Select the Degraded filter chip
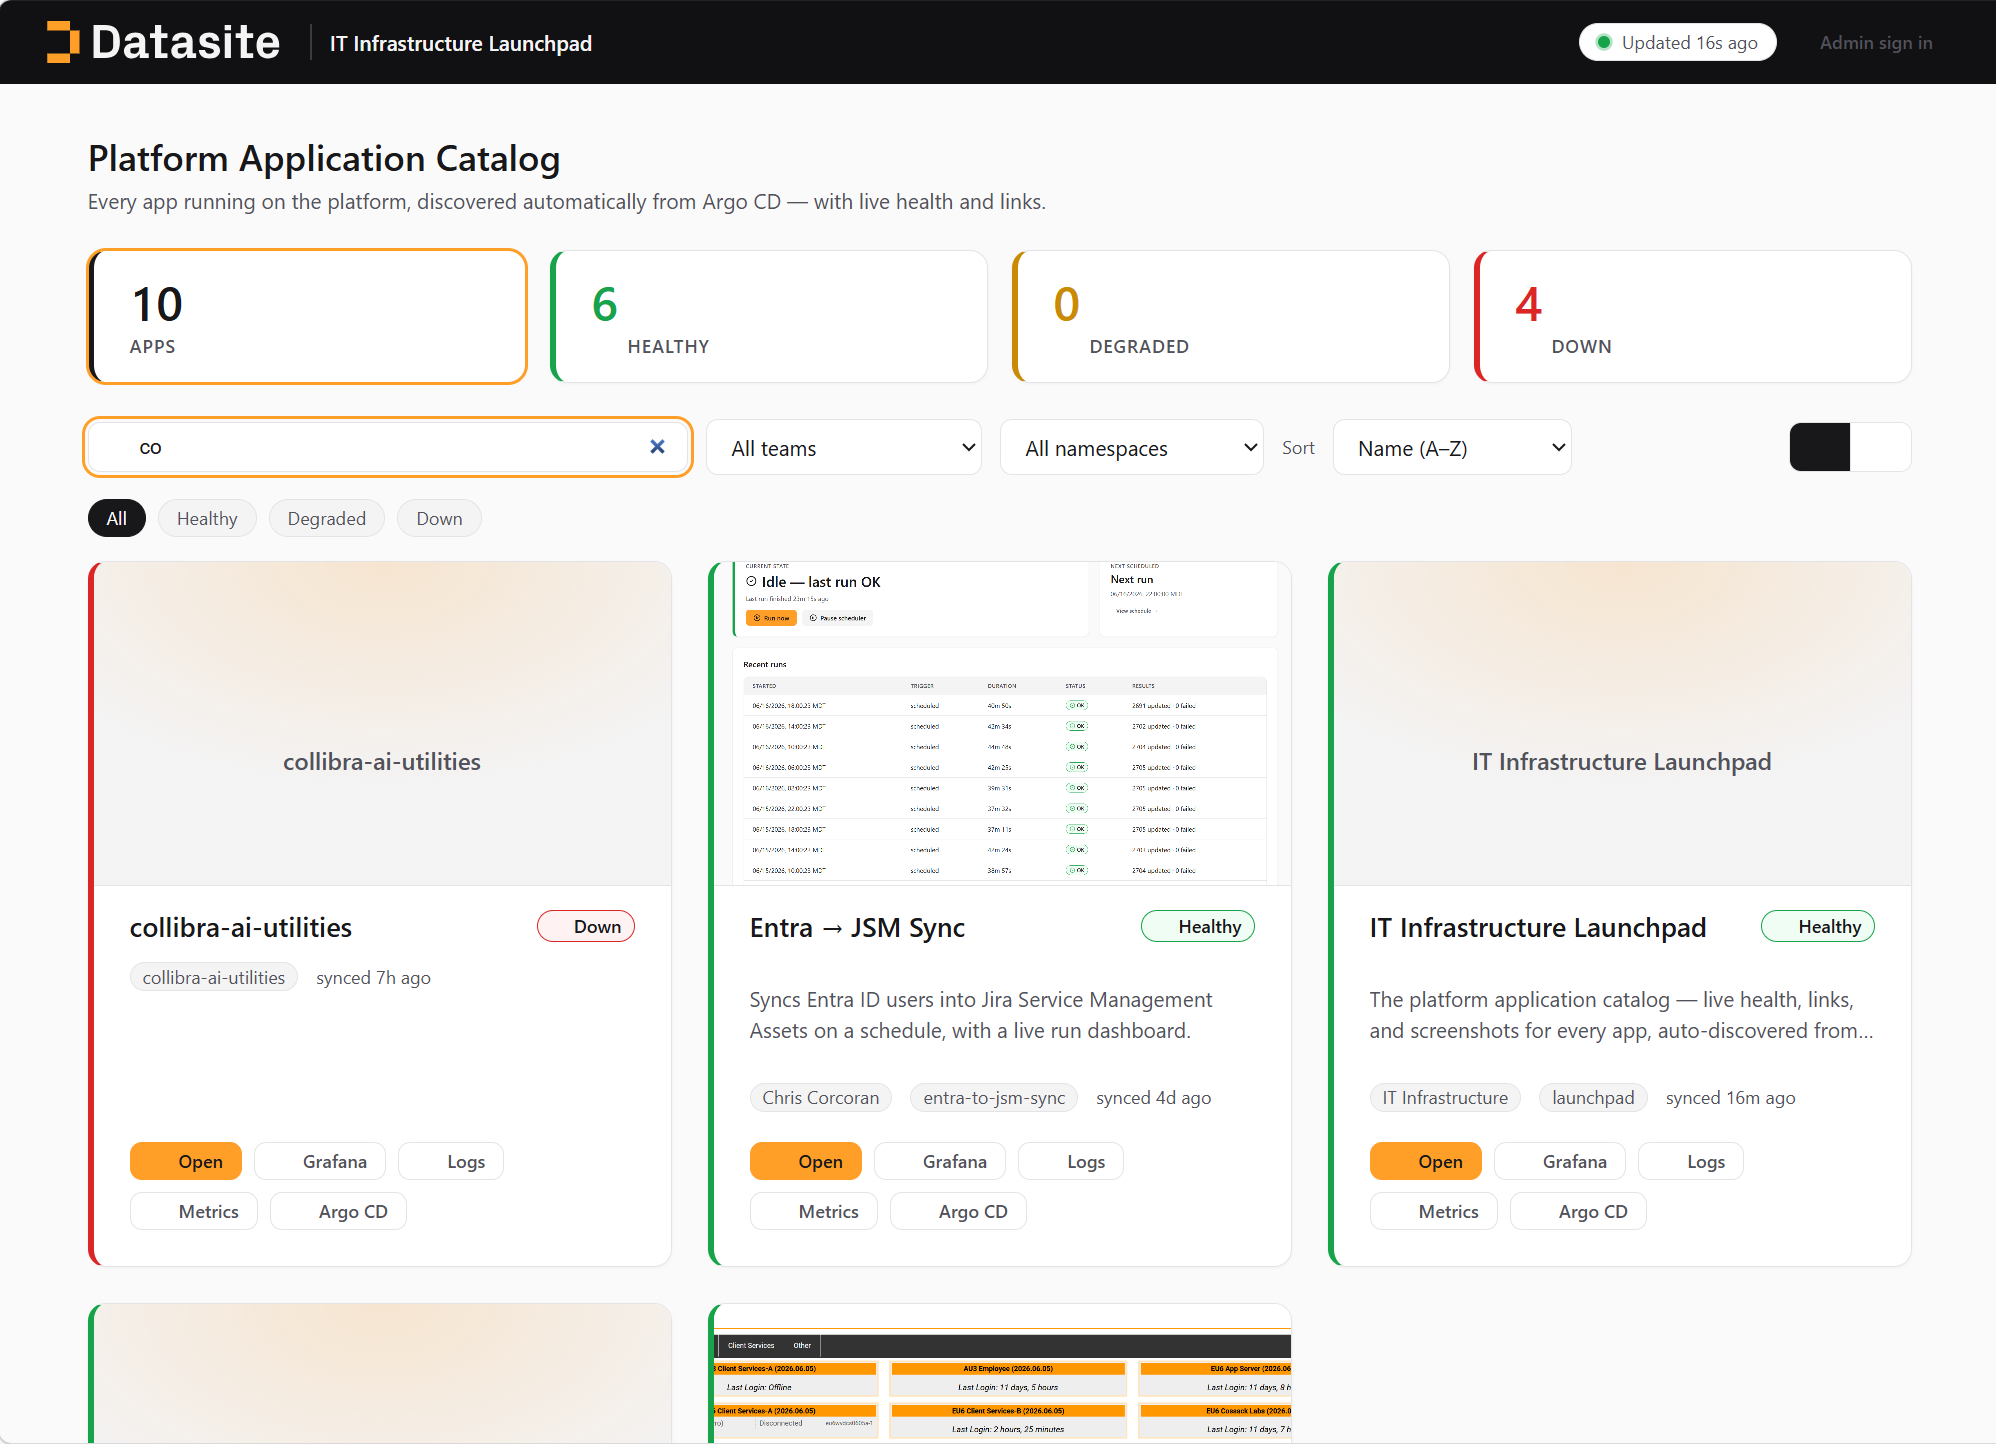 coord(327,518)
